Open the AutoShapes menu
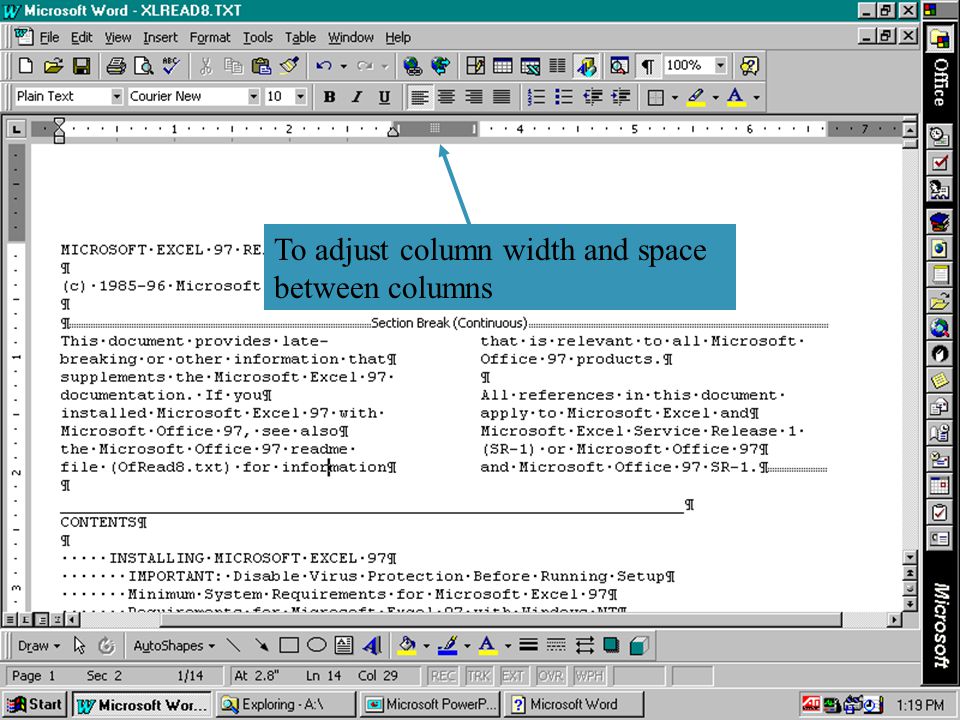 tap(174, 645)
